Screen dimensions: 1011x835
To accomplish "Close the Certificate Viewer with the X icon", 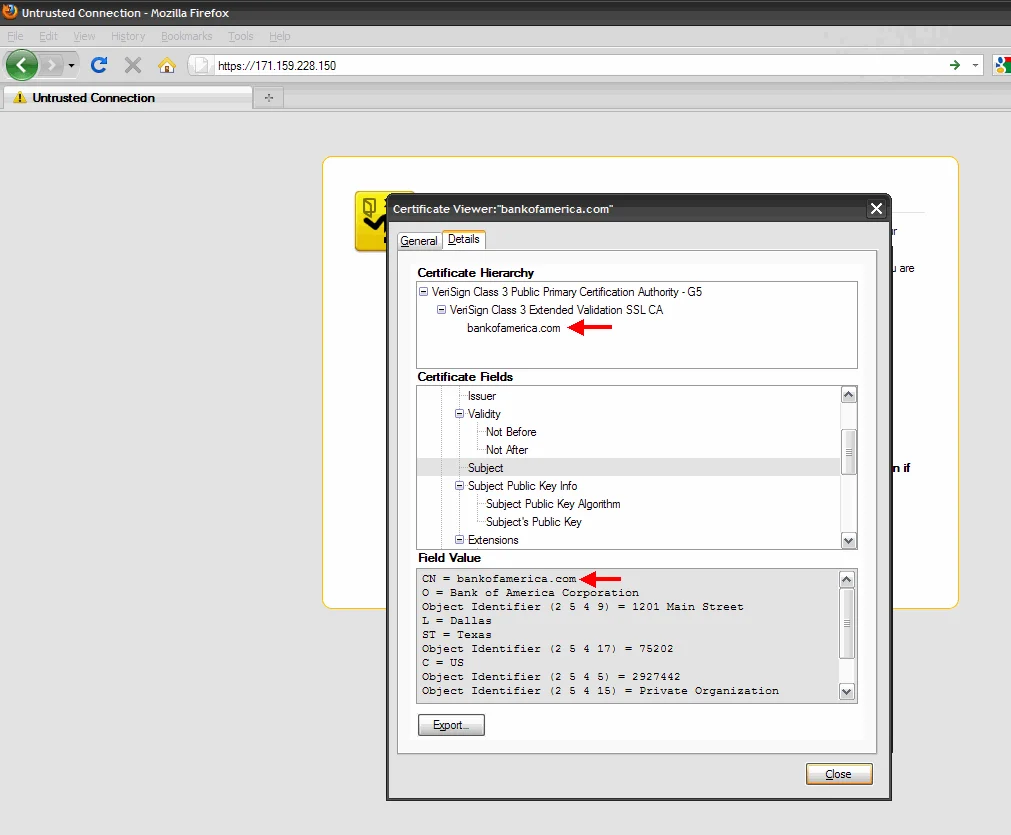I will pos(876,208).
